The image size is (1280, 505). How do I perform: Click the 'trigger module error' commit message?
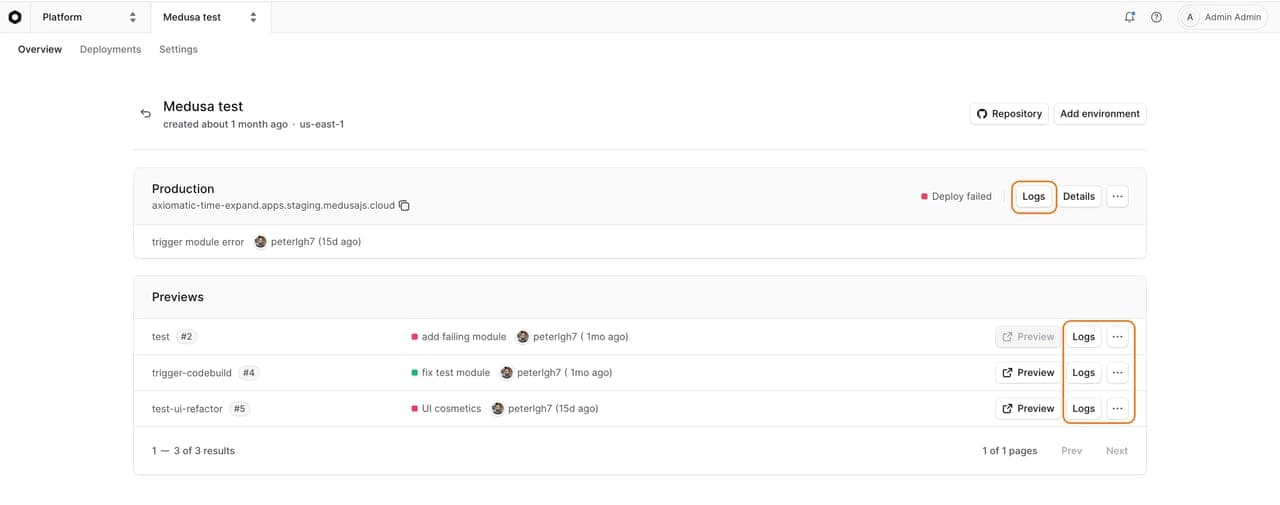pyautogui.click(x=198, y=242)
